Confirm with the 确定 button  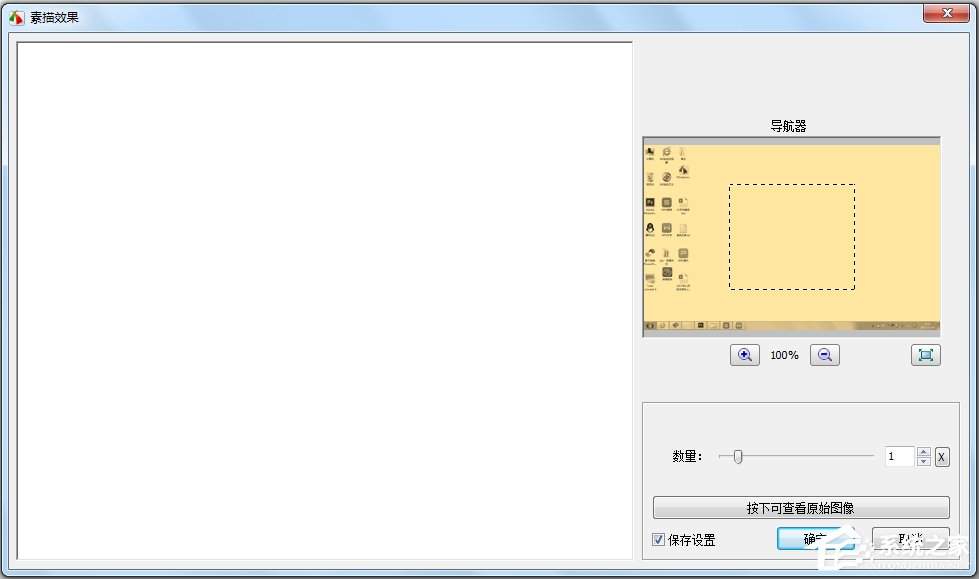(815, 538)
